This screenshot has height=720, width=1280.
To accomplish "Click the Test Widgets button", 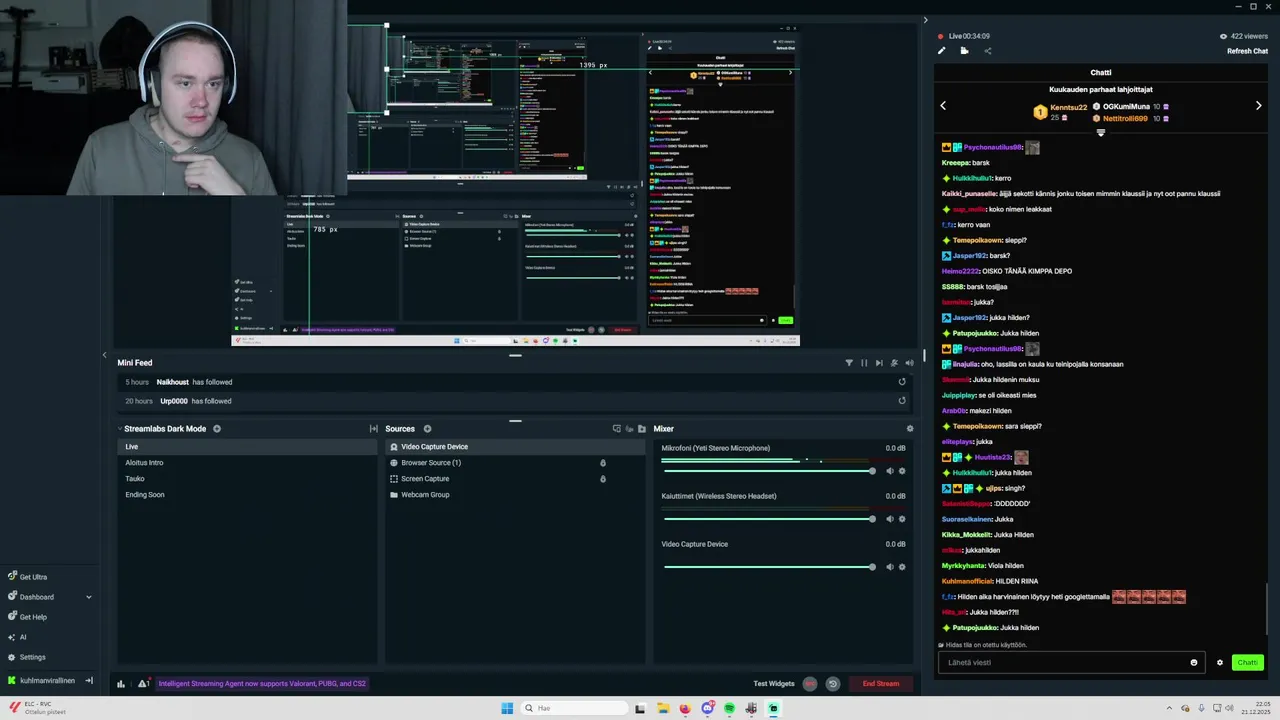I will pyautogui.click(x=774, y=684).
